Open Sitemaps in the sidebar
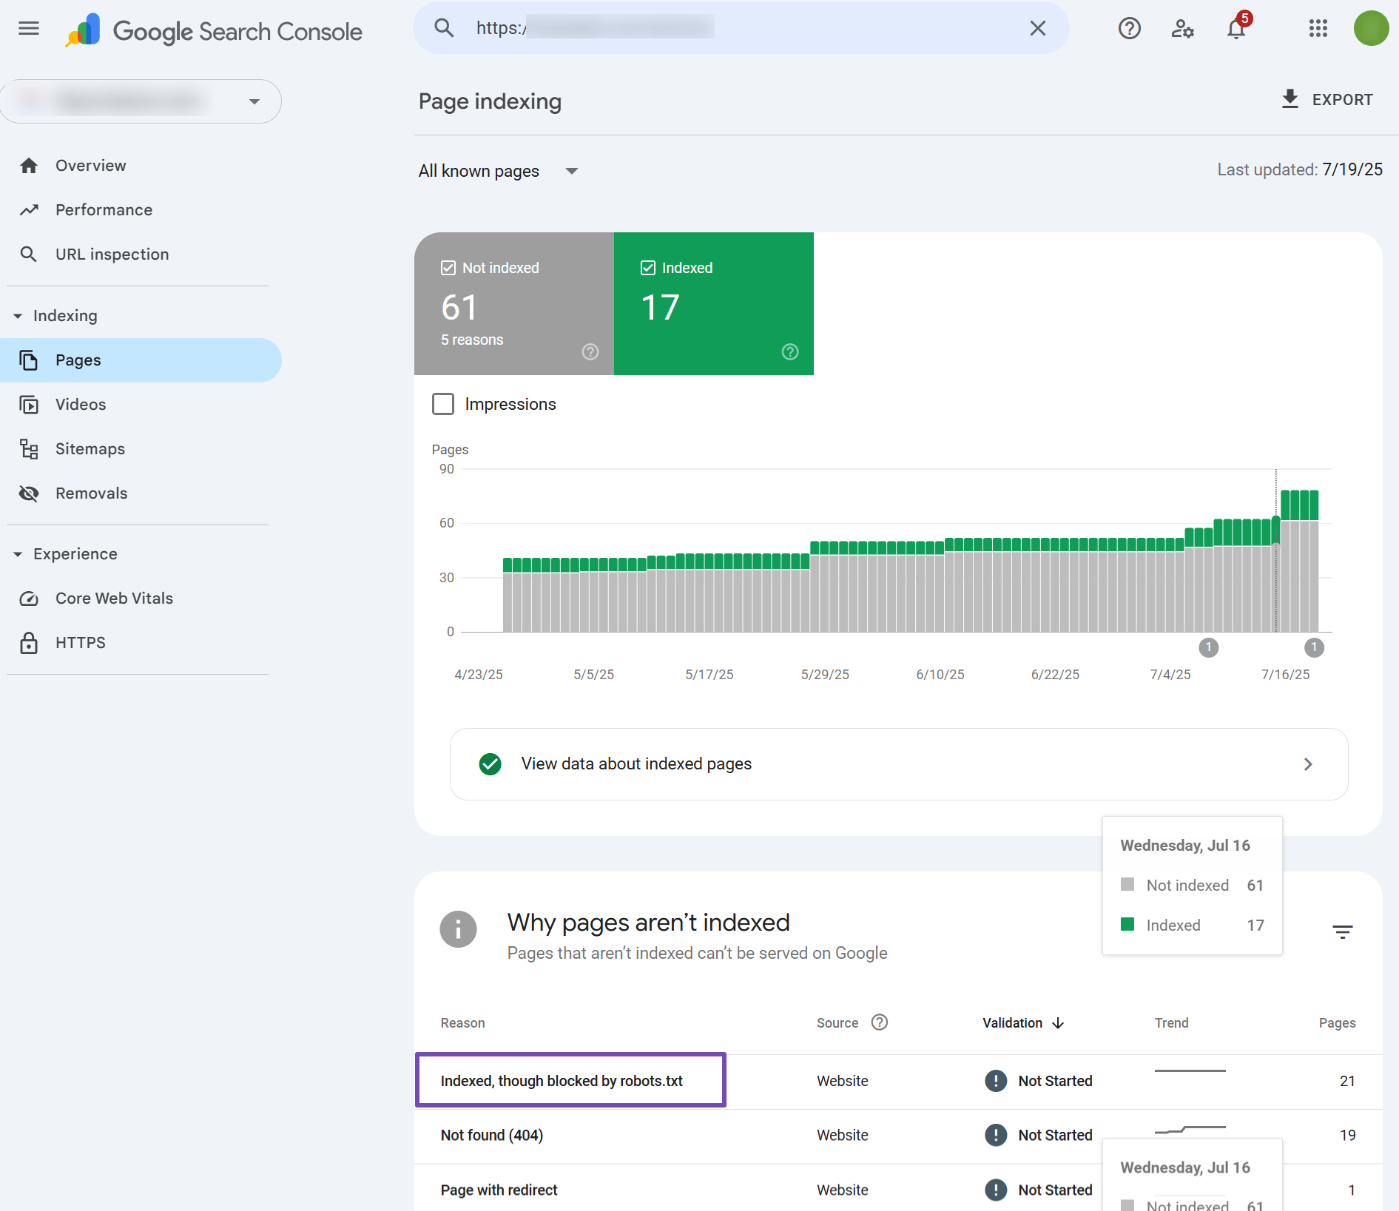 tap(90, 449)
